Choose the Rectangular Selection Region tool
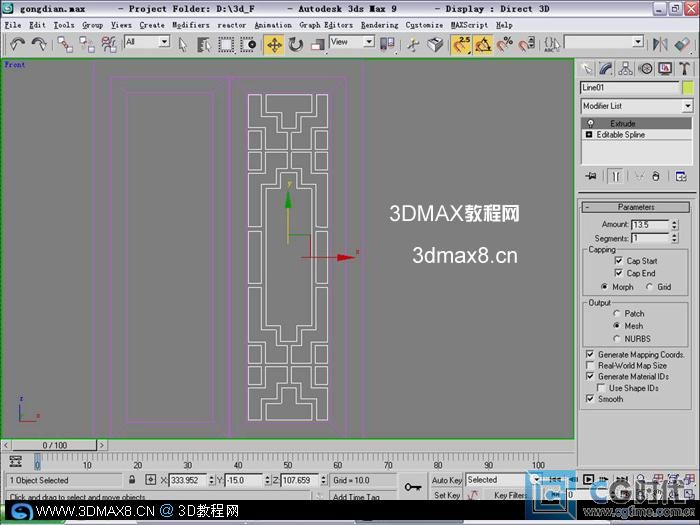The image size is (700, 525). tap(226, 44)
